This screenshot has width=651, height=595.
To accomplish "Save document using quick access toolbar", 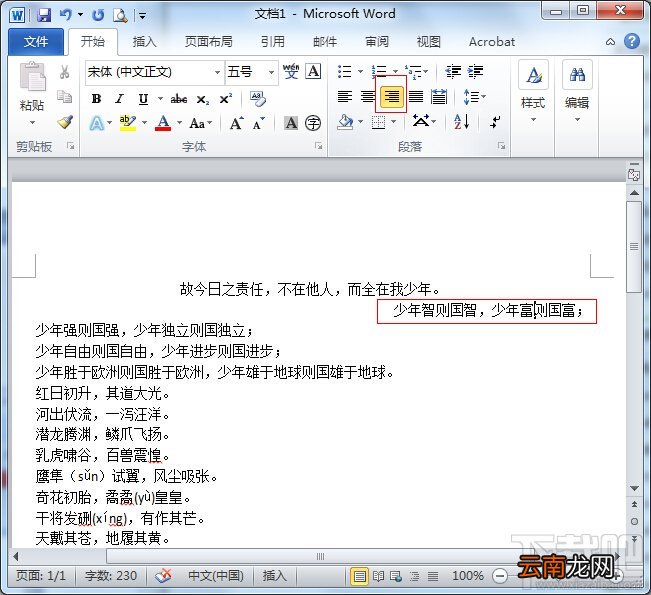I will (x=44, y=15).
